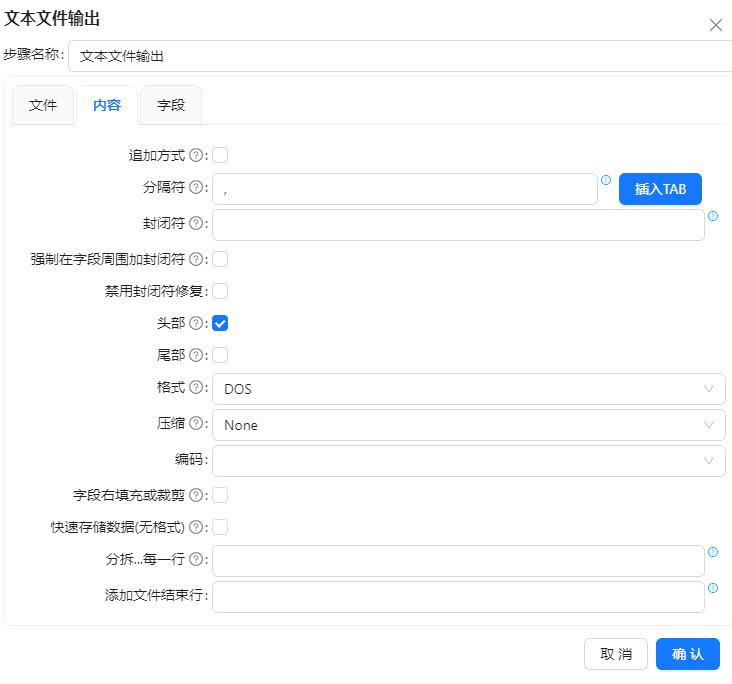Expand the 压缩 dropdown showing None
Image resolution: width=732 pixels, height=684 pixels.
(x=468, y=425)
